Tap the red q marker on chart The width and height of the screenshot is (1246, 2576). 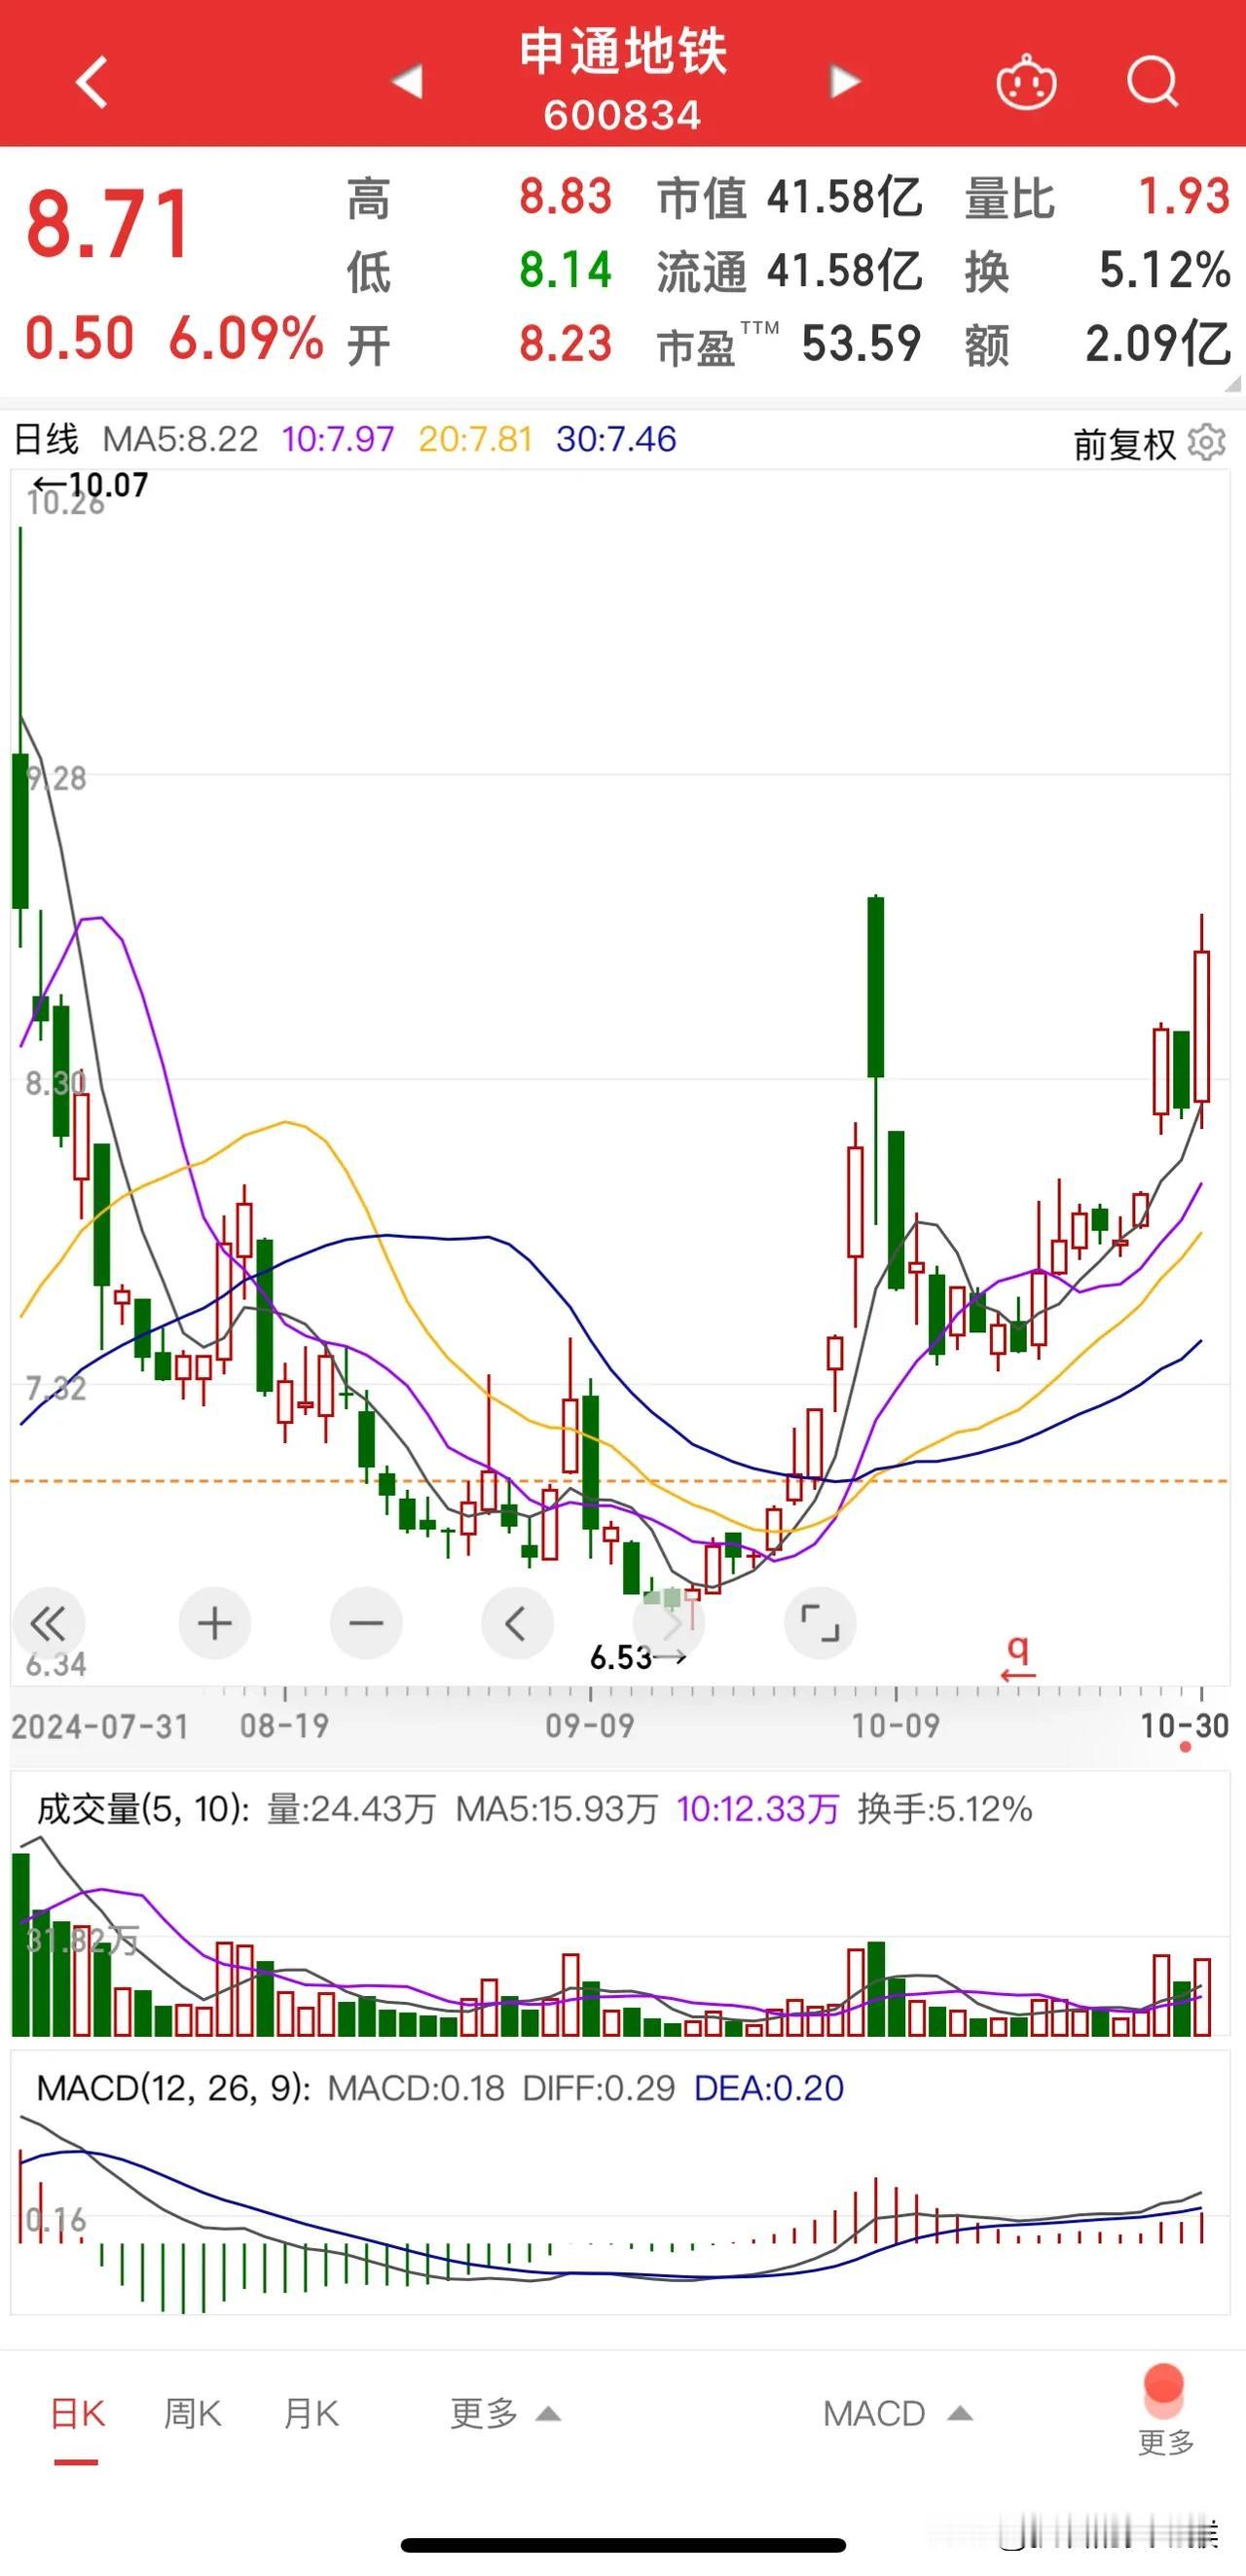[x=1018, y=1658]
